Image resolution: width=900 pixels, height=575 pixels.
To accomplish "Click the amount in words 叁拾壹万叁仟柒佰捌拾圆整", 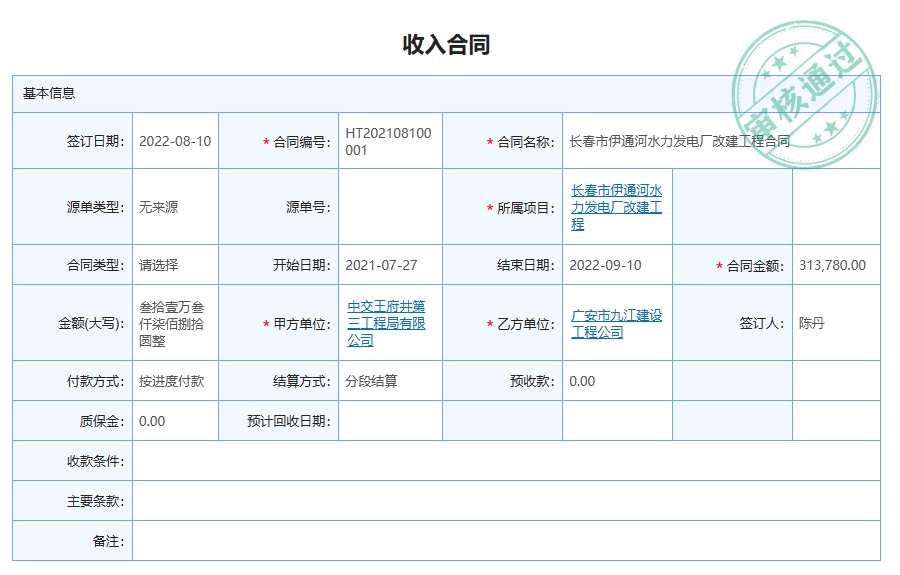I will (172, 324).
